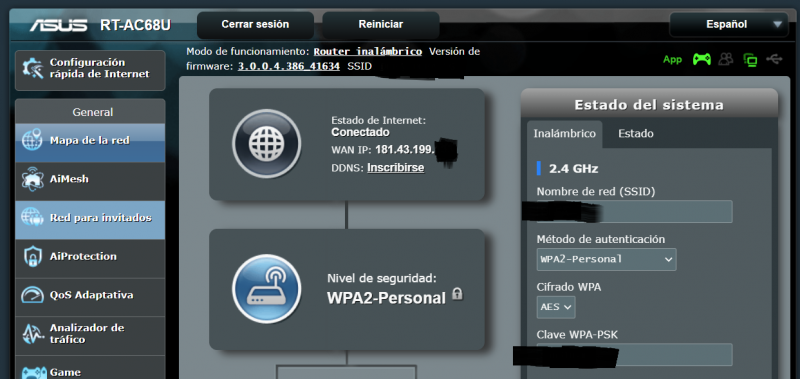
Task: Open Configuración rápida de Internet
Action: 90,70
